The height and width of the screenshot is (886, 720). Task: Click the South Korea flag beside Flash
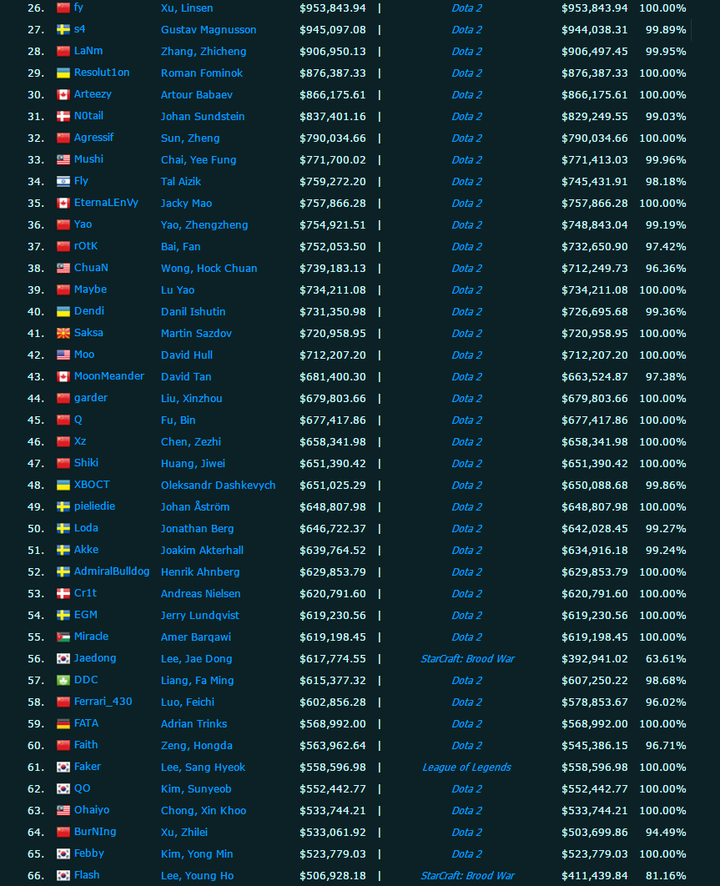[x=63, y=875]
